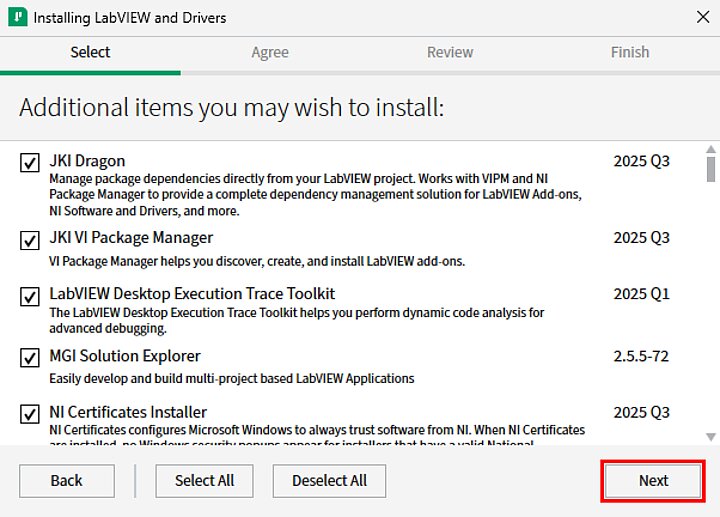Click the MGI Solution Explorer title
Screen dimensions: 720x517
point(125,356)
